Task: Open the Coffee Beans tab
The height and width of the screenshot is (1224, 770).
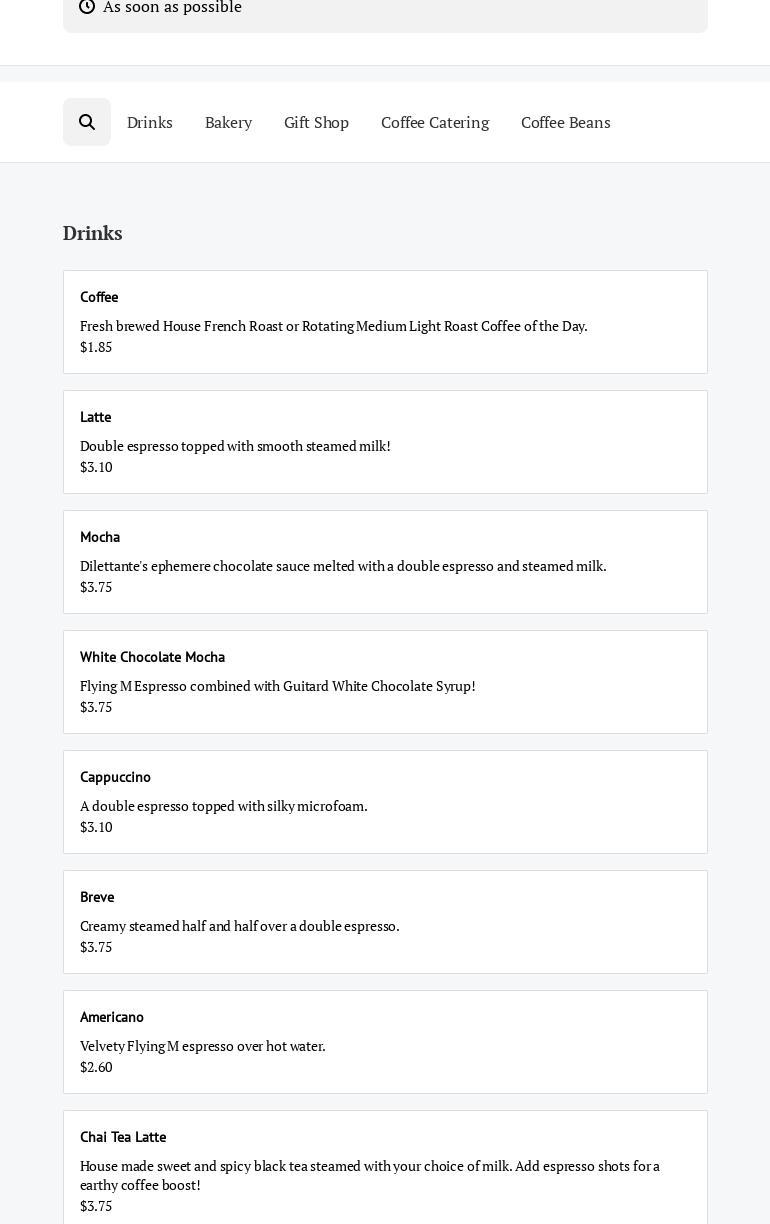Action: click(565, 122)
